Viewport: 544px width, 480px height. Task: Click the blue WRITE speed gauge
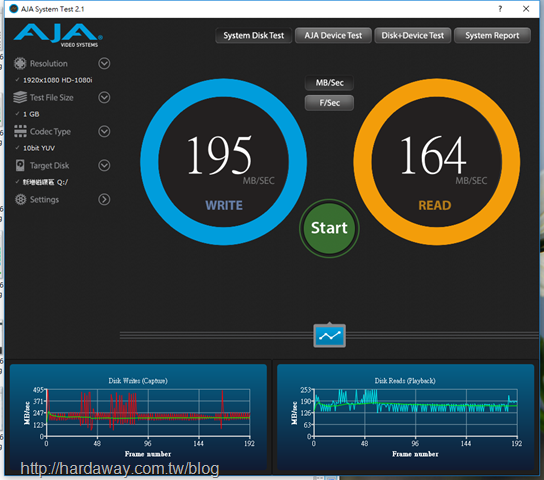coord(223,162)
